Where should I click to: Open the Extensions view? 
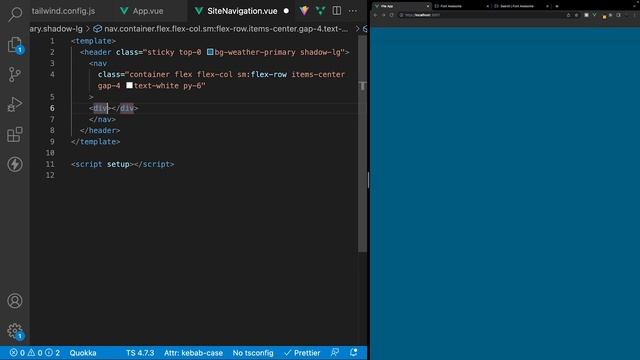(15, 134)
